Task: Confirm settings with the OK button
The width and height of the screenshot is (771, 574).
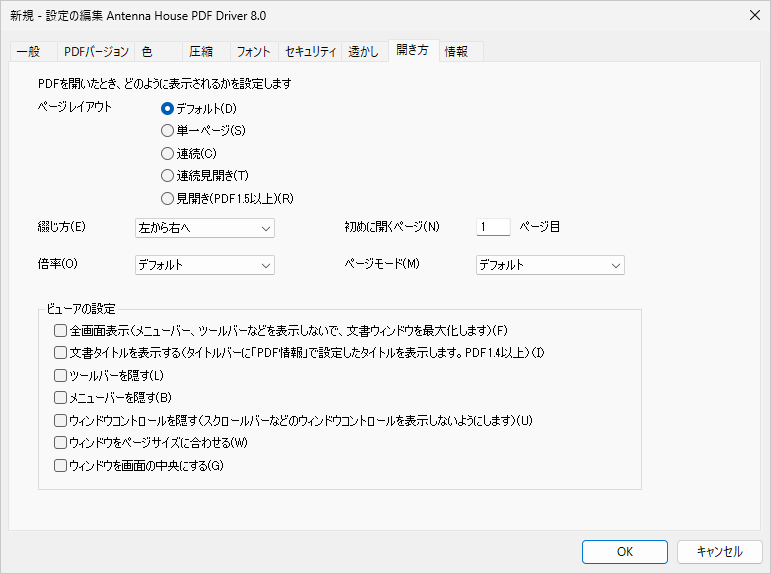Action: click(624, 552)
